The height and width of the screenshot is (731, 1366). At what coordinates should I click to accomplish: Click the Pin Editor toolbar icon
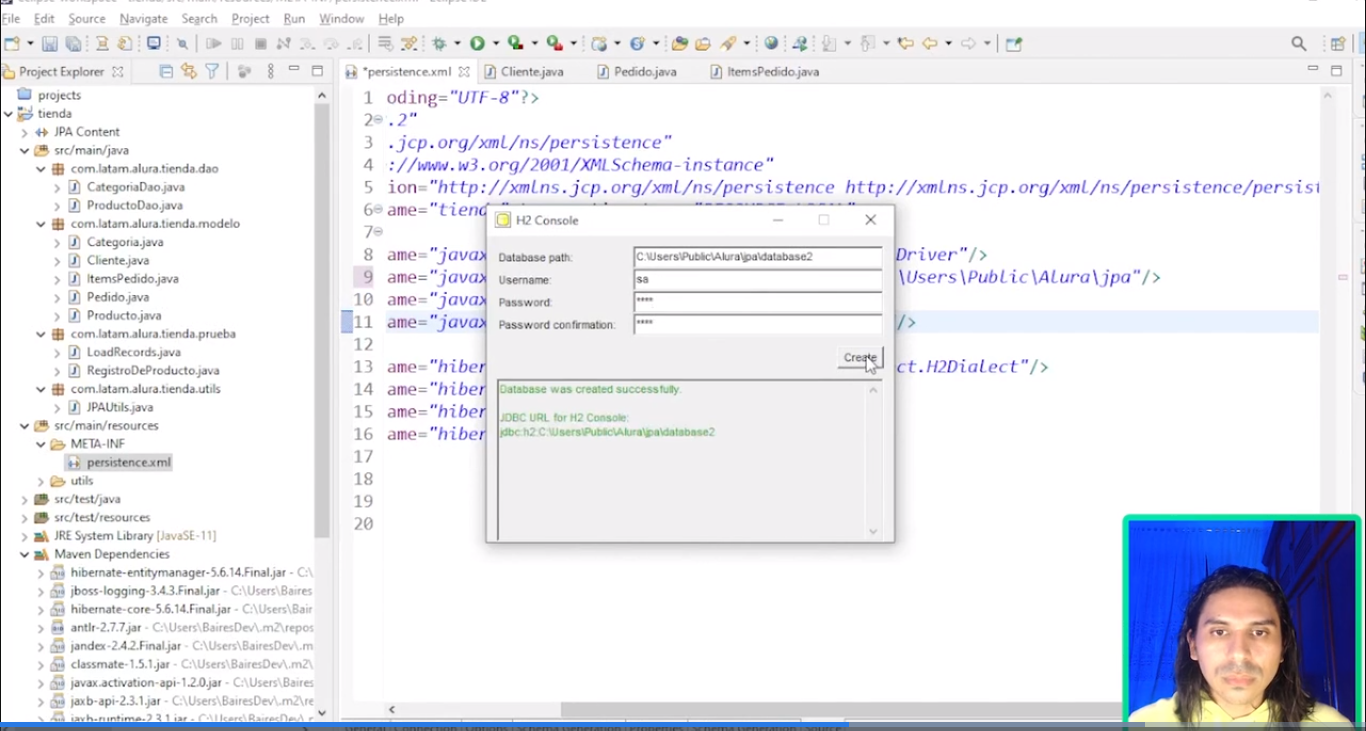pos(1014,44)
